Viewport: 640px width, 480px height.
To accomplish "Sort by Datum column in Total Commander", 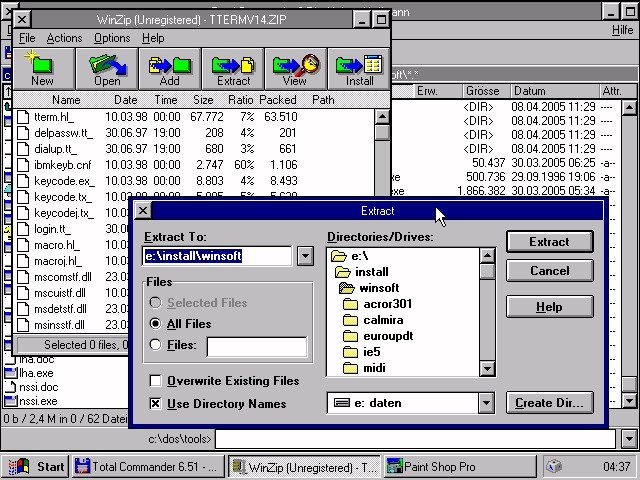I will click(x=554, y=91).
